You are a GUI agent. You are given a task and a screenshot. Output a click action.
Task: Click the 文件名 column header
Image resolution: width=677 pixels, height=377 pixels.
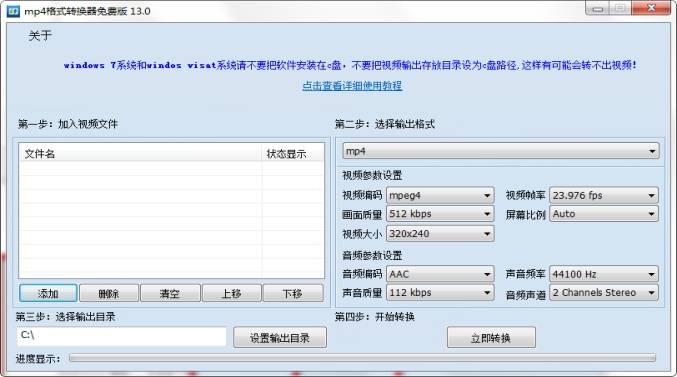click(140, 153)
